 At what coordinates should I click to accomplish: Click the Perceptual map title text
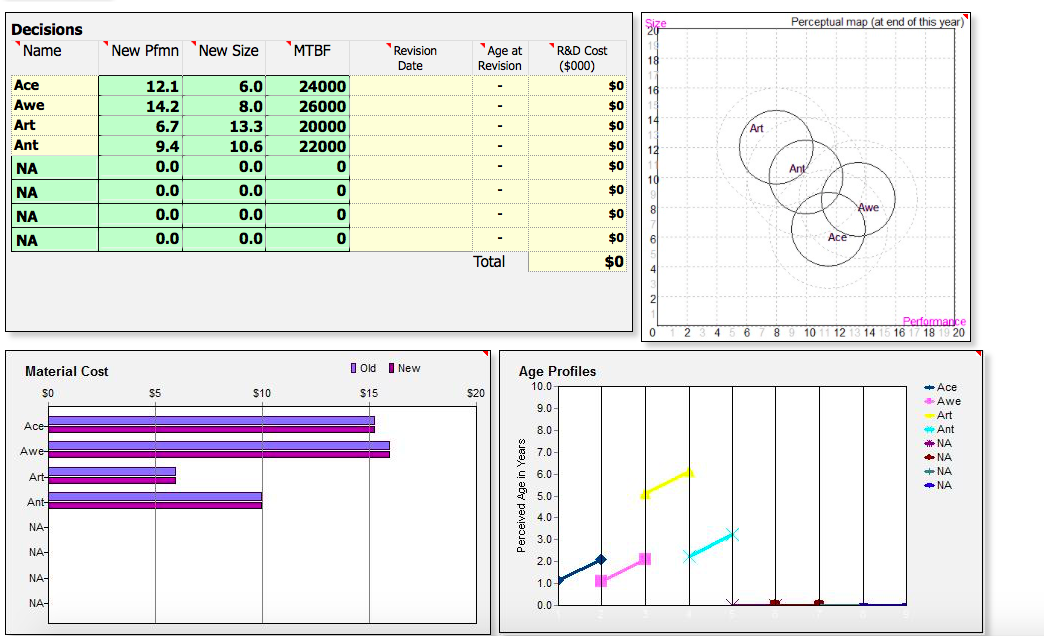[x=877, y=22]
